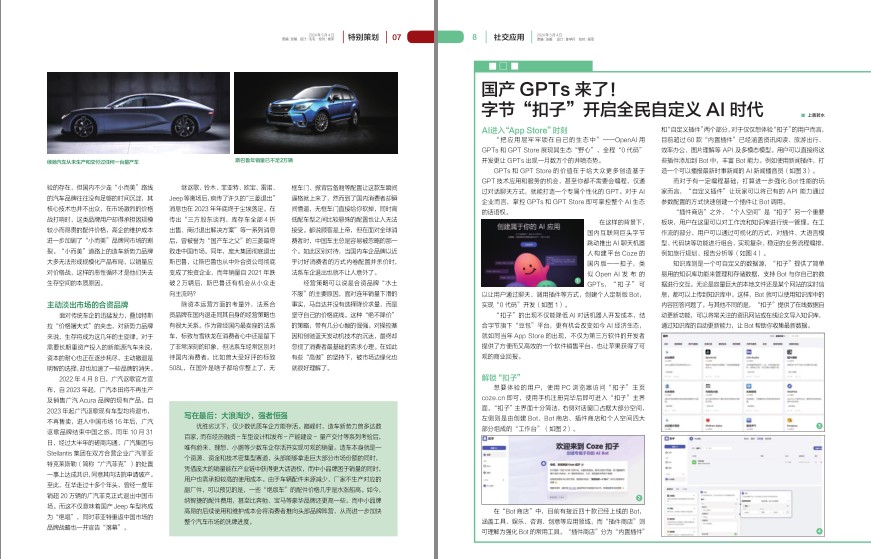Open the 创建属于你的 AI 应用 mascot image
Image resolution: width=871 pixels, height=559 pixels.
click(x=532, y=253)
